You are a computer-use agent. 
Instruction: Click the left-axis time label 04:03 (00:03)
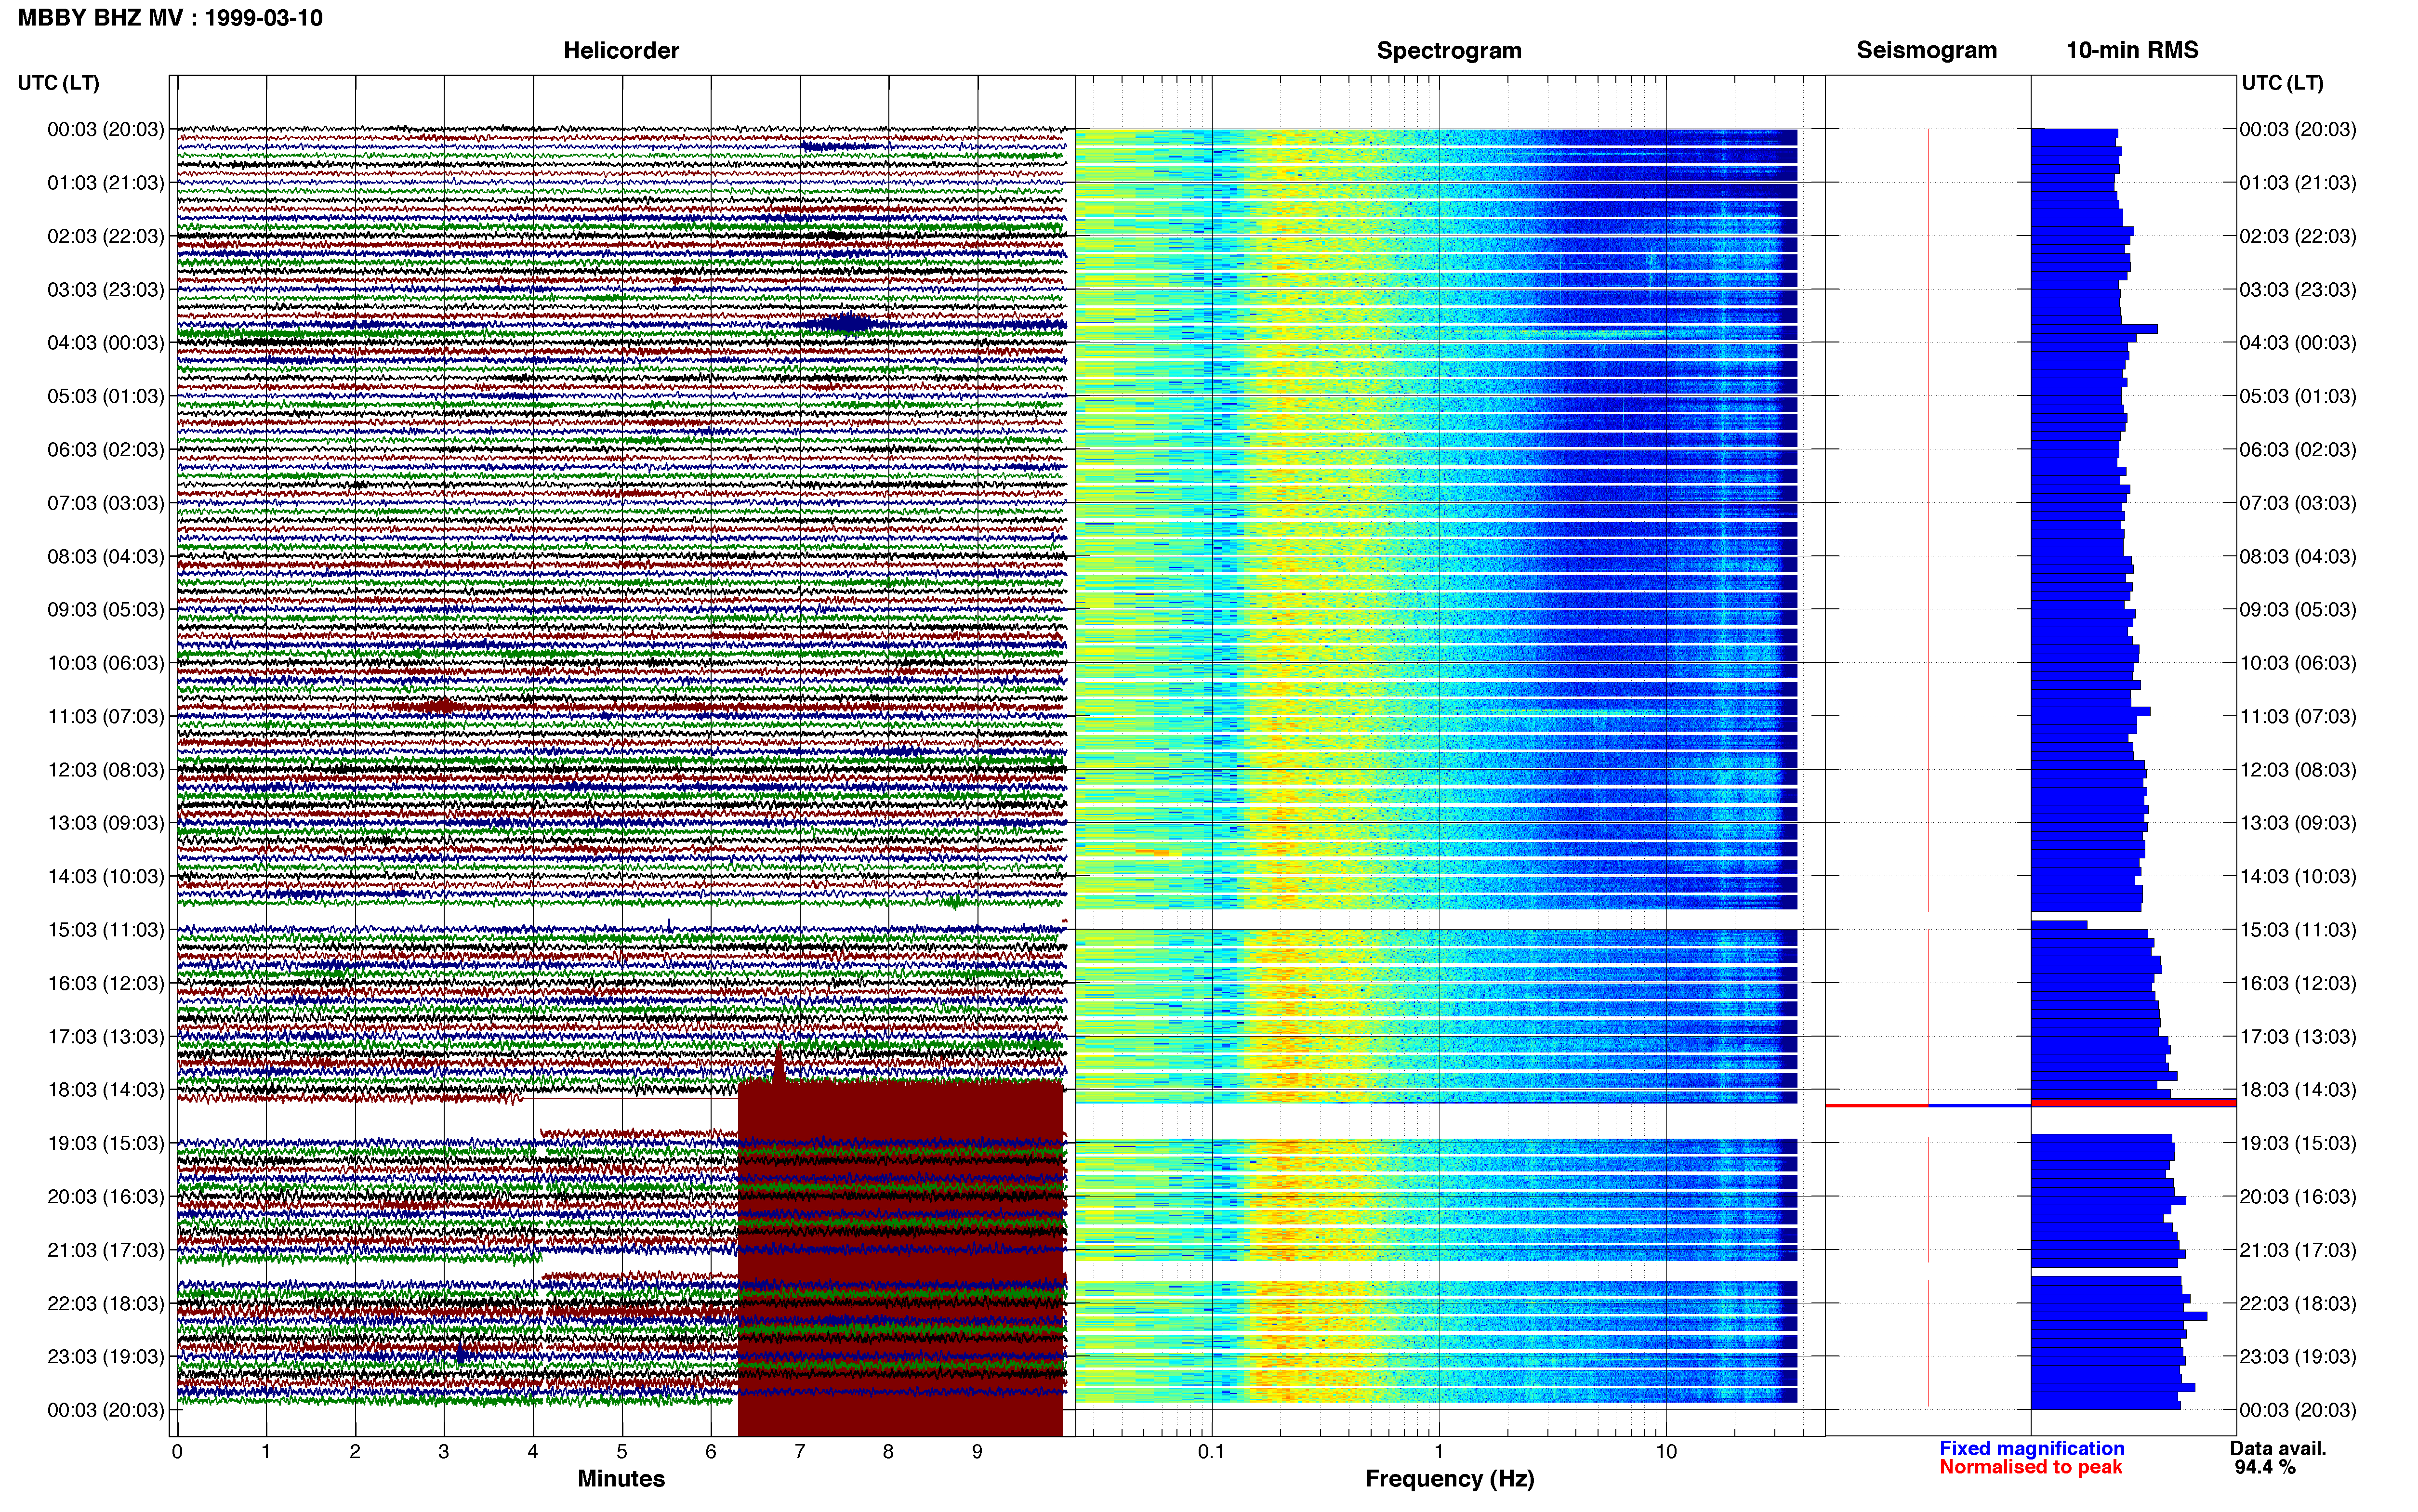[106, 343]
